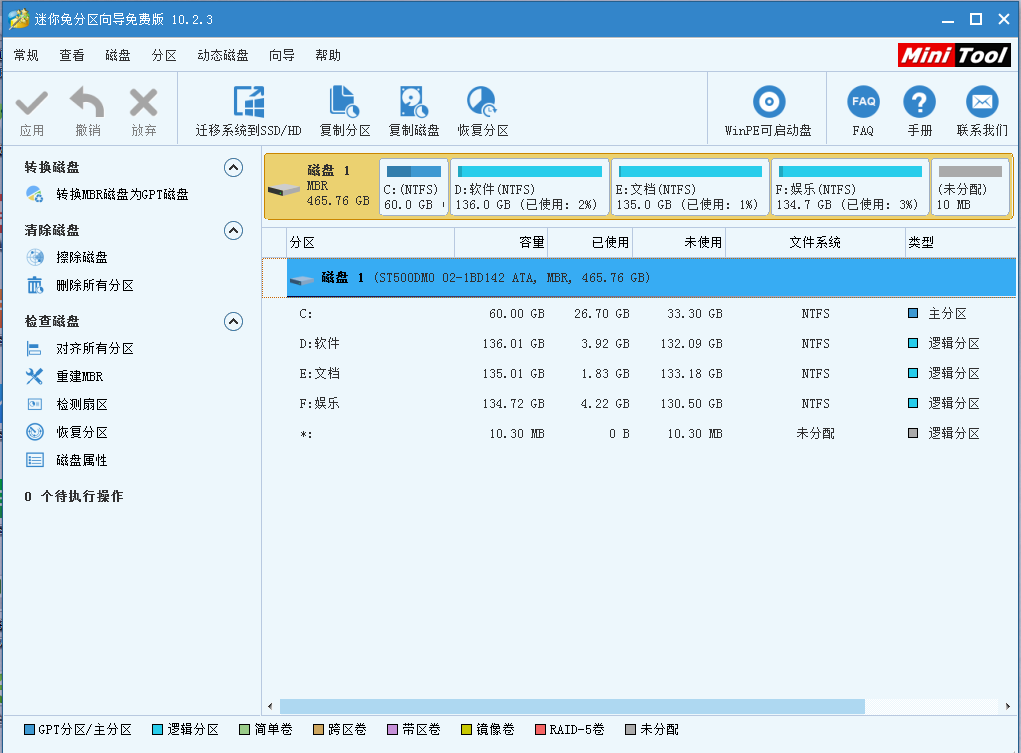Open the 向导 menu
Viewport: 1021px width, 753px height.
click(282, 55)
